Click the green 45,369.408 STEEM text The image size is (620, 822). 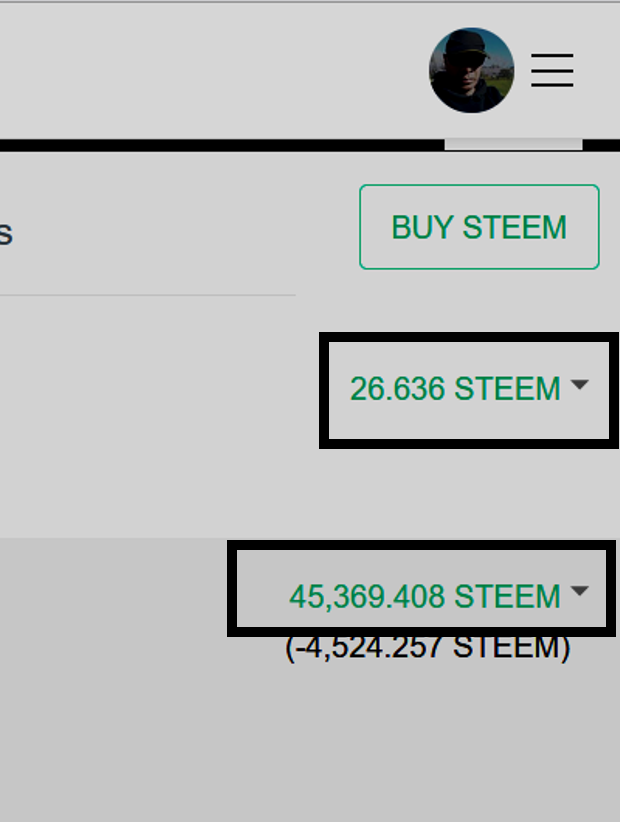[x=425, y=597]
